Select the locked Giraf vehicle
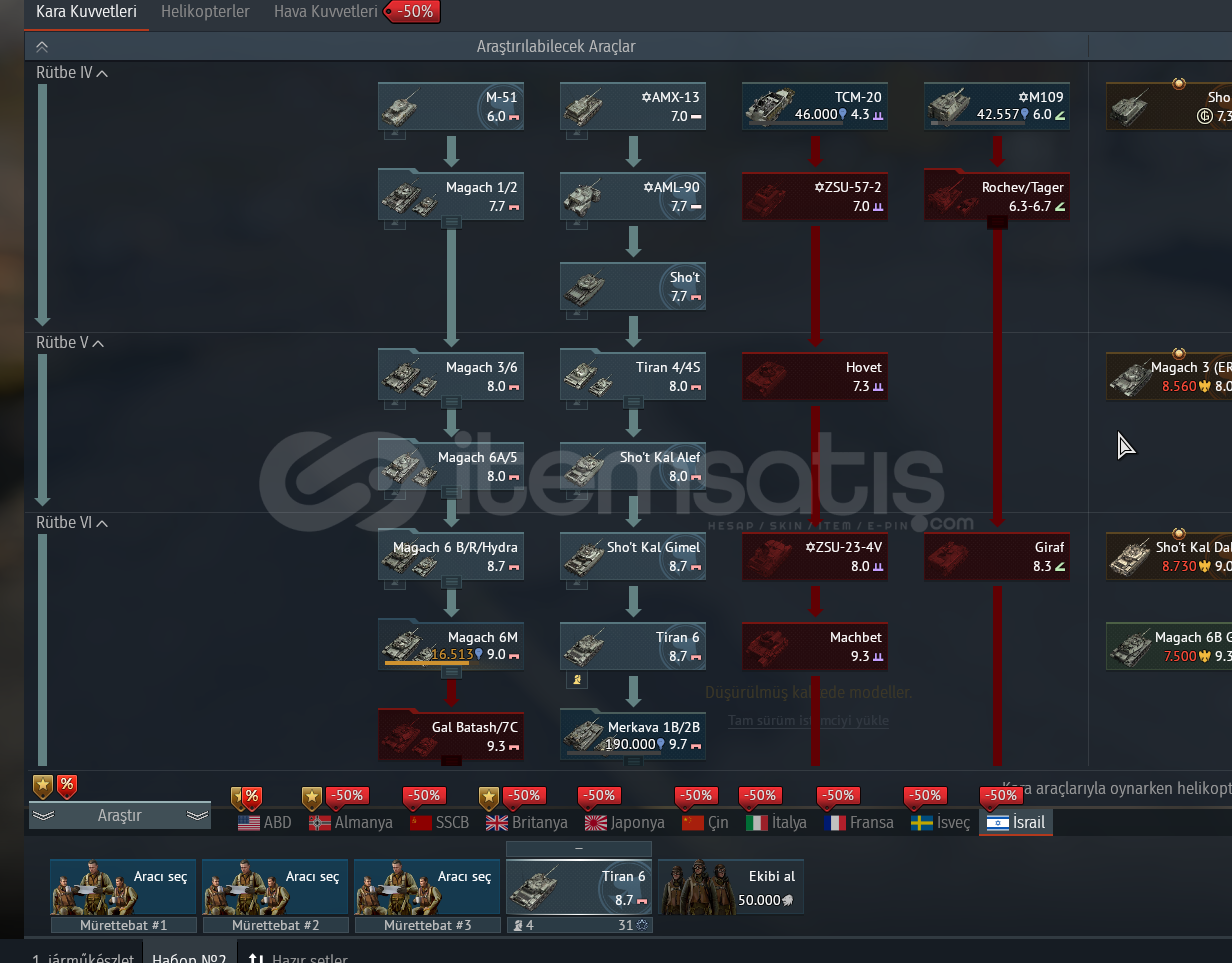Screen dimensions: 1232x963 [996, 556]
